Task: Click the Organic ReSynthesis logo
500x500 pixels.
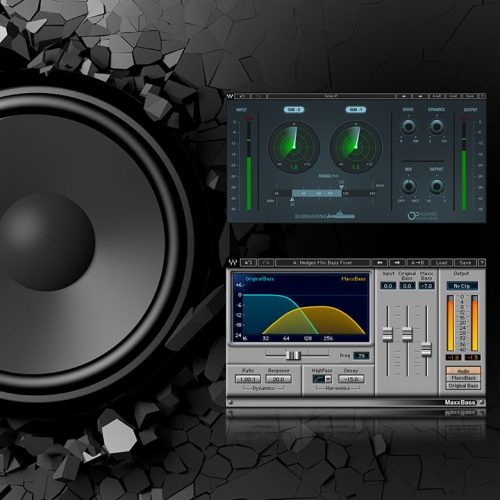Action: click(x=423, y=216)
